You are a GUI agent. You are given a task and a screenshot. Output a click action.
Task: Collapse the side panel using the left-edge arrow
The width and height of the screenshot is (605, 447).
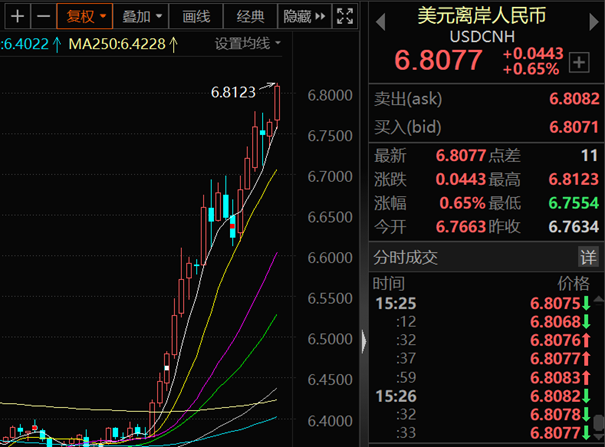(363, 340)
